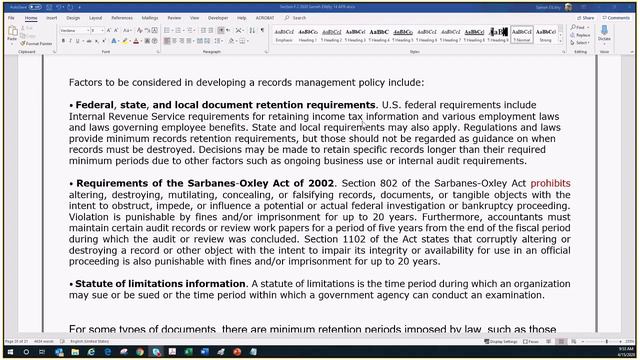This screenshot has width=640, height=360.
Task: Decrease the font size
Action: click(116, 31)
